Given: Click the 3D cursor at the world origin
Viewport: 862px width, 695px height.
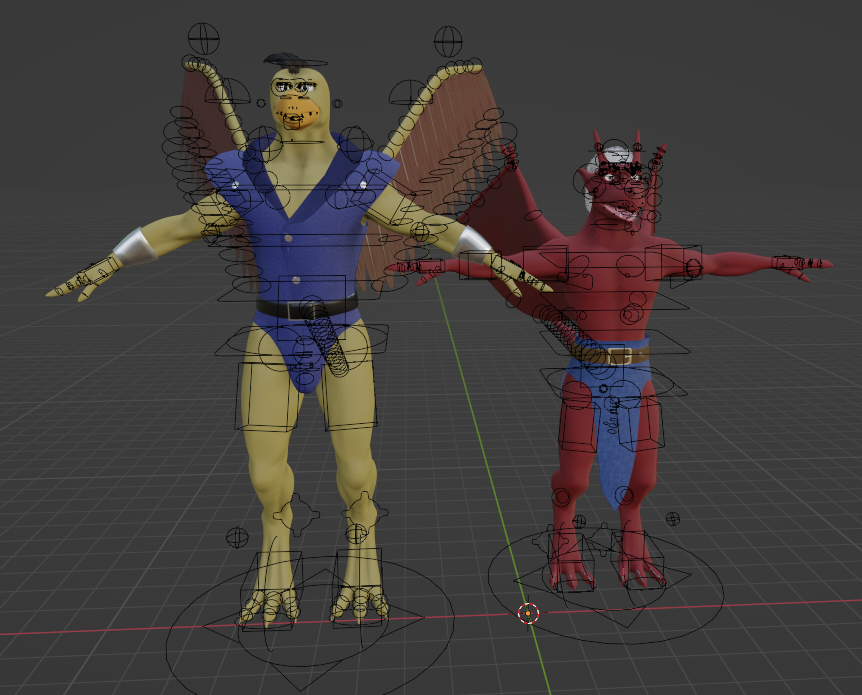Looking at the screenshot, I should (528, 612).
